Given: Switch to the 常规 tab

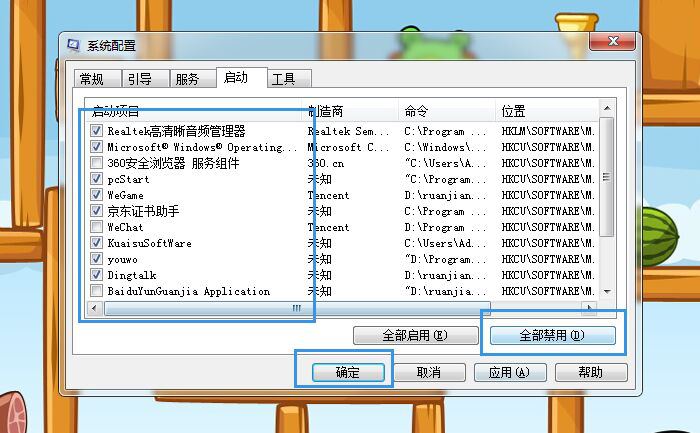Looking at the screenshot, I should (x=93, y=79).
